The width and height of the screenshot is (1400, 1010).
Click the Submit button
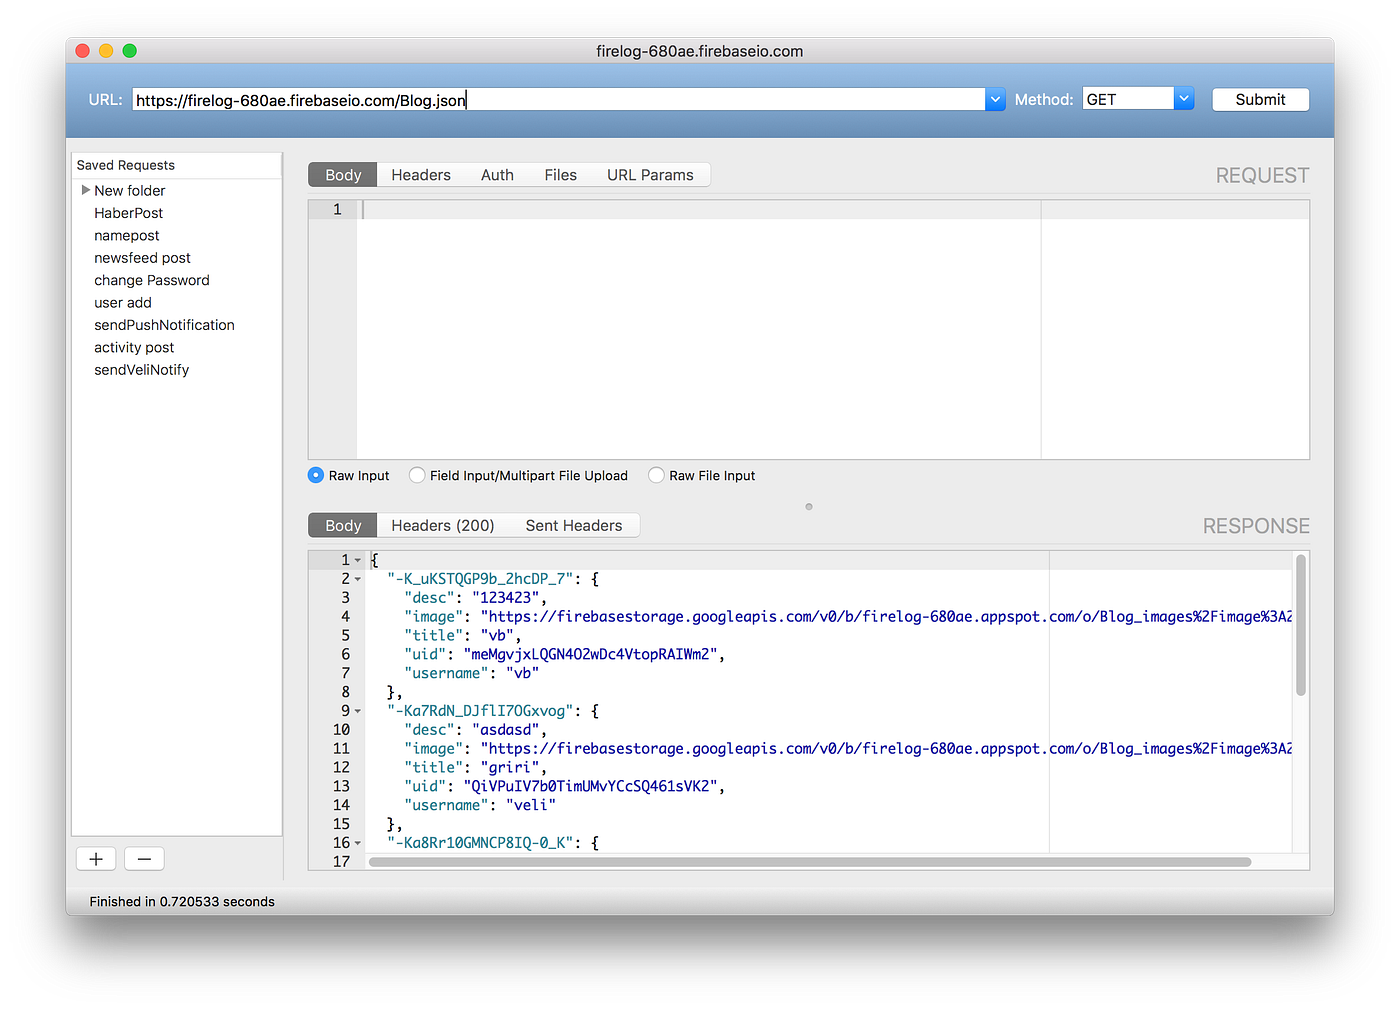coord(1260,99)
